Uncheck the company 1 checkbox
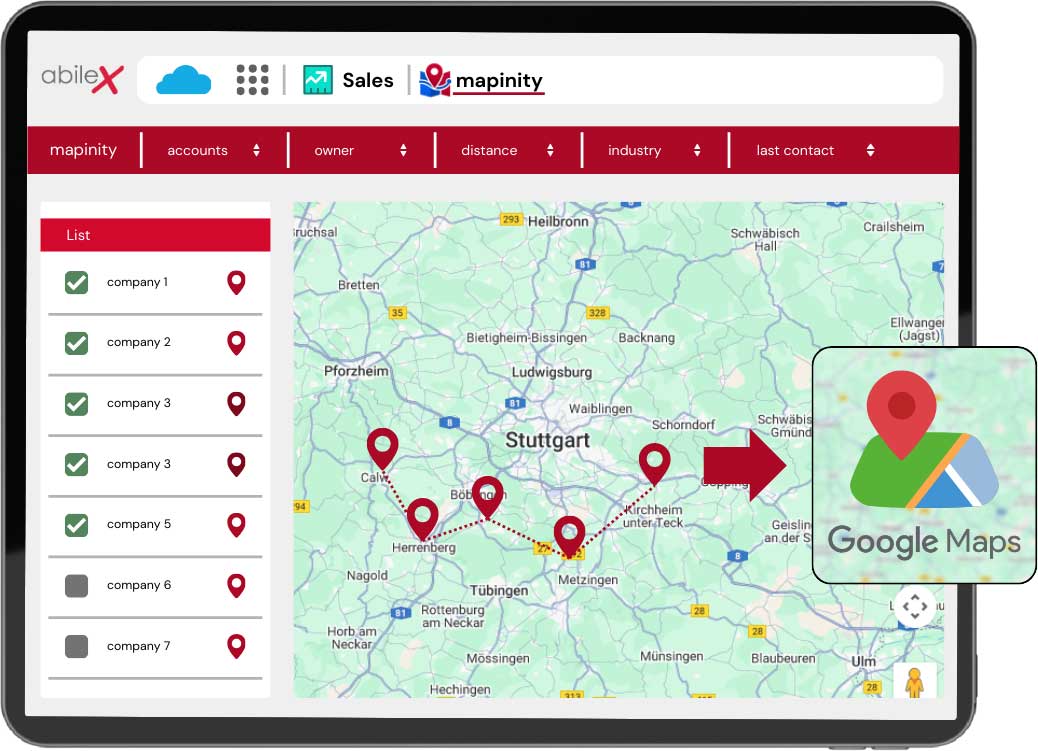 77,283
